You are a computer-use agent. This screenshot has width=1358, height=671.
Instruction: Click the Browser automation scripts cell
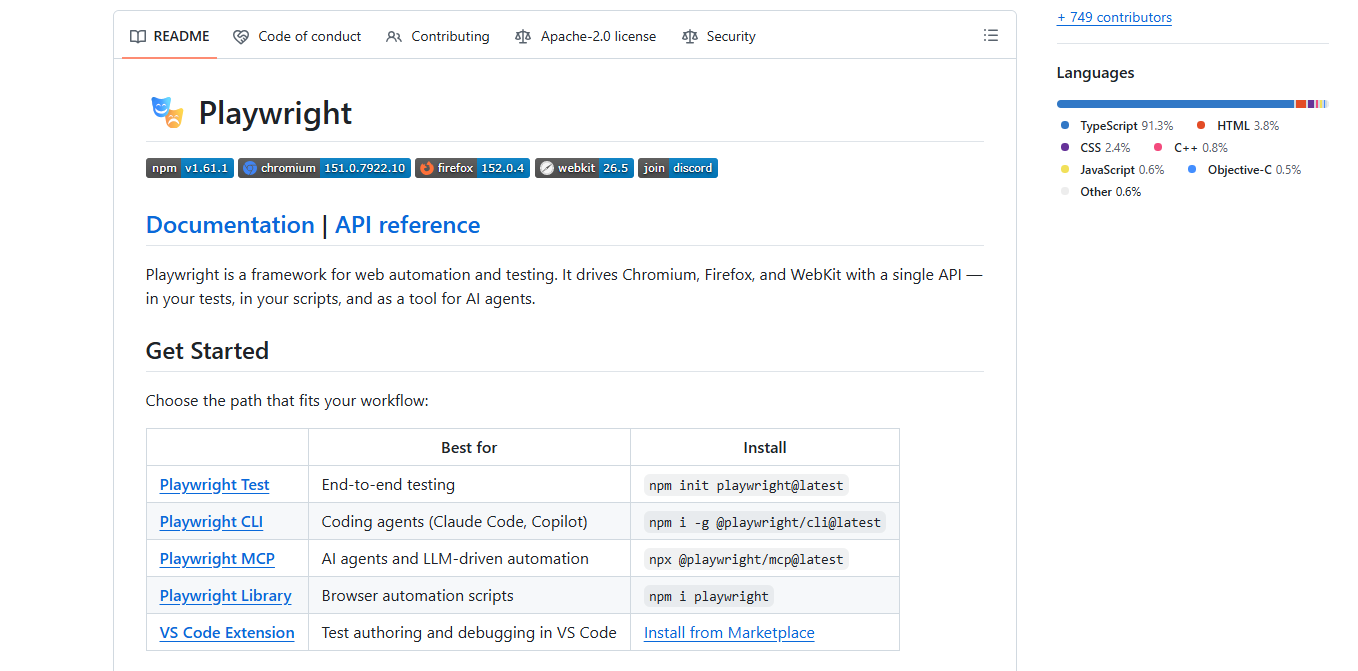click(469, 596)
